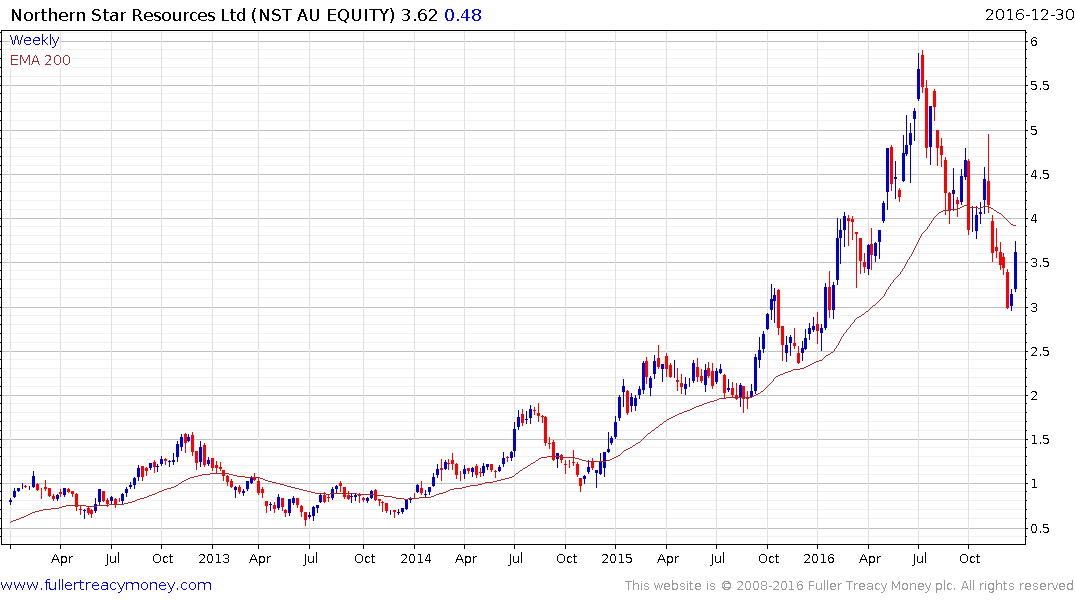
Task: Click the Oct label just before 2014
Action: click(x=365, y=558)
